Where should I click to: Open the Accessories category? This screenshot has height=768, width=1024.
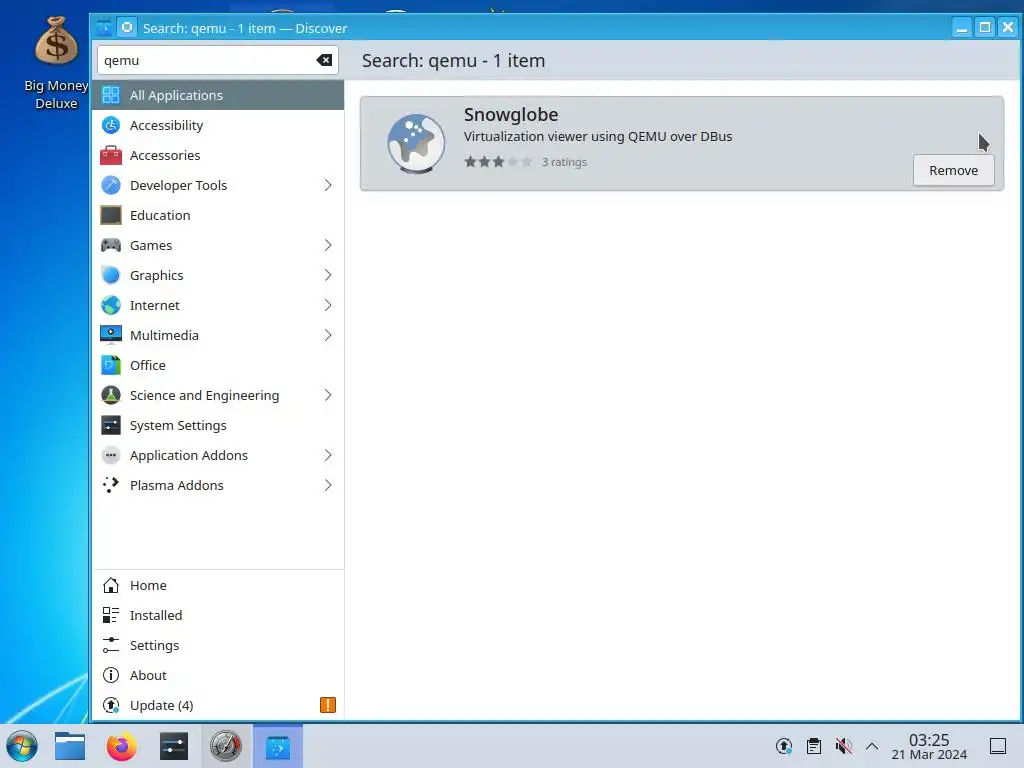pyautogui.click(x=218, y=155)
